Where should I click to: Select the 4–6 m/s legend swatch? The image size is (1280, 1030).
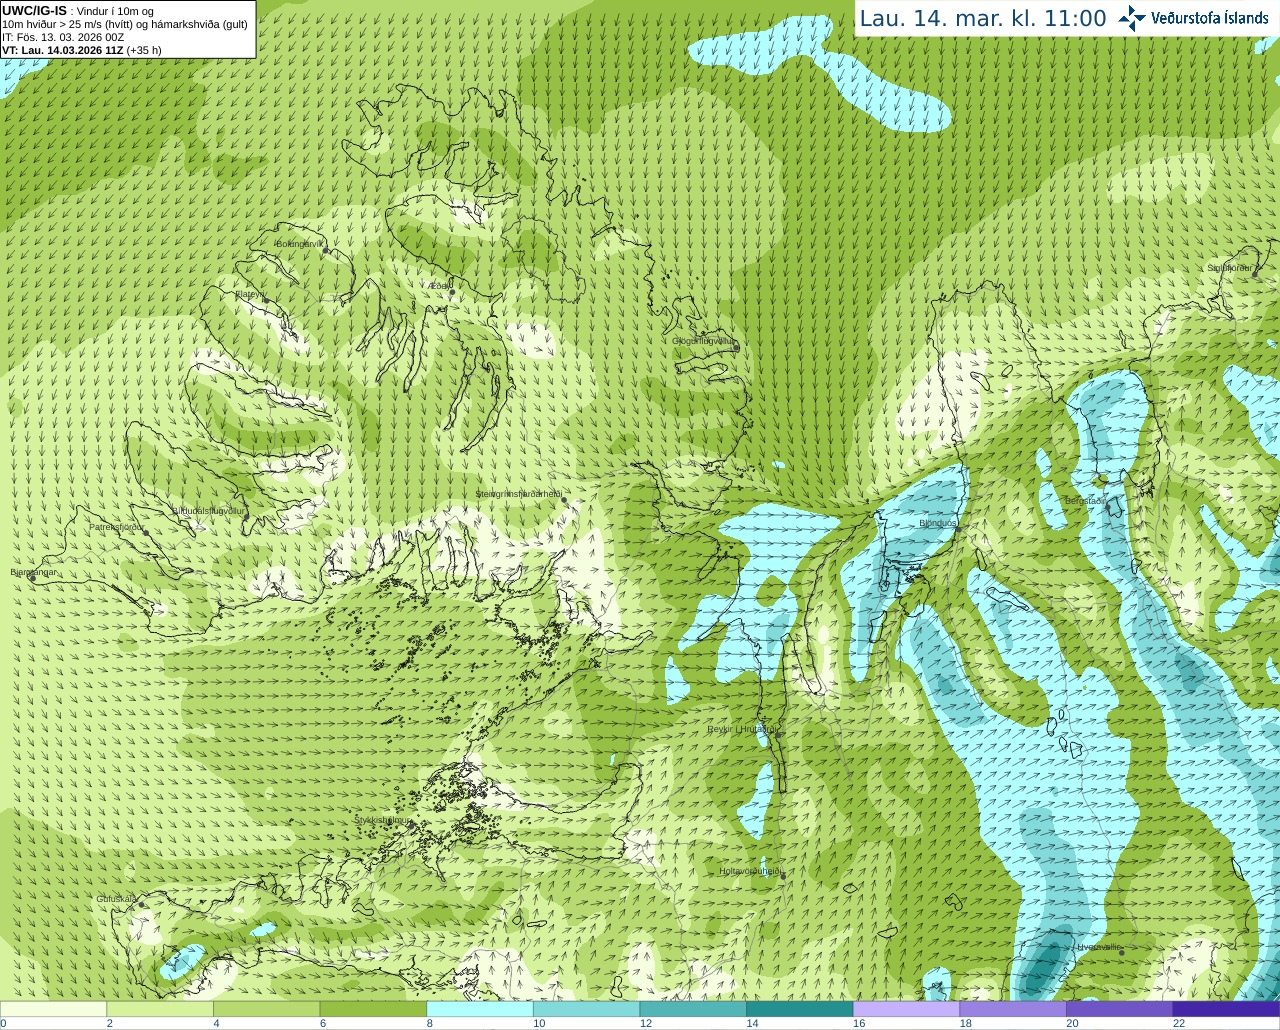pyautogui.click(x=266, y=1009)
